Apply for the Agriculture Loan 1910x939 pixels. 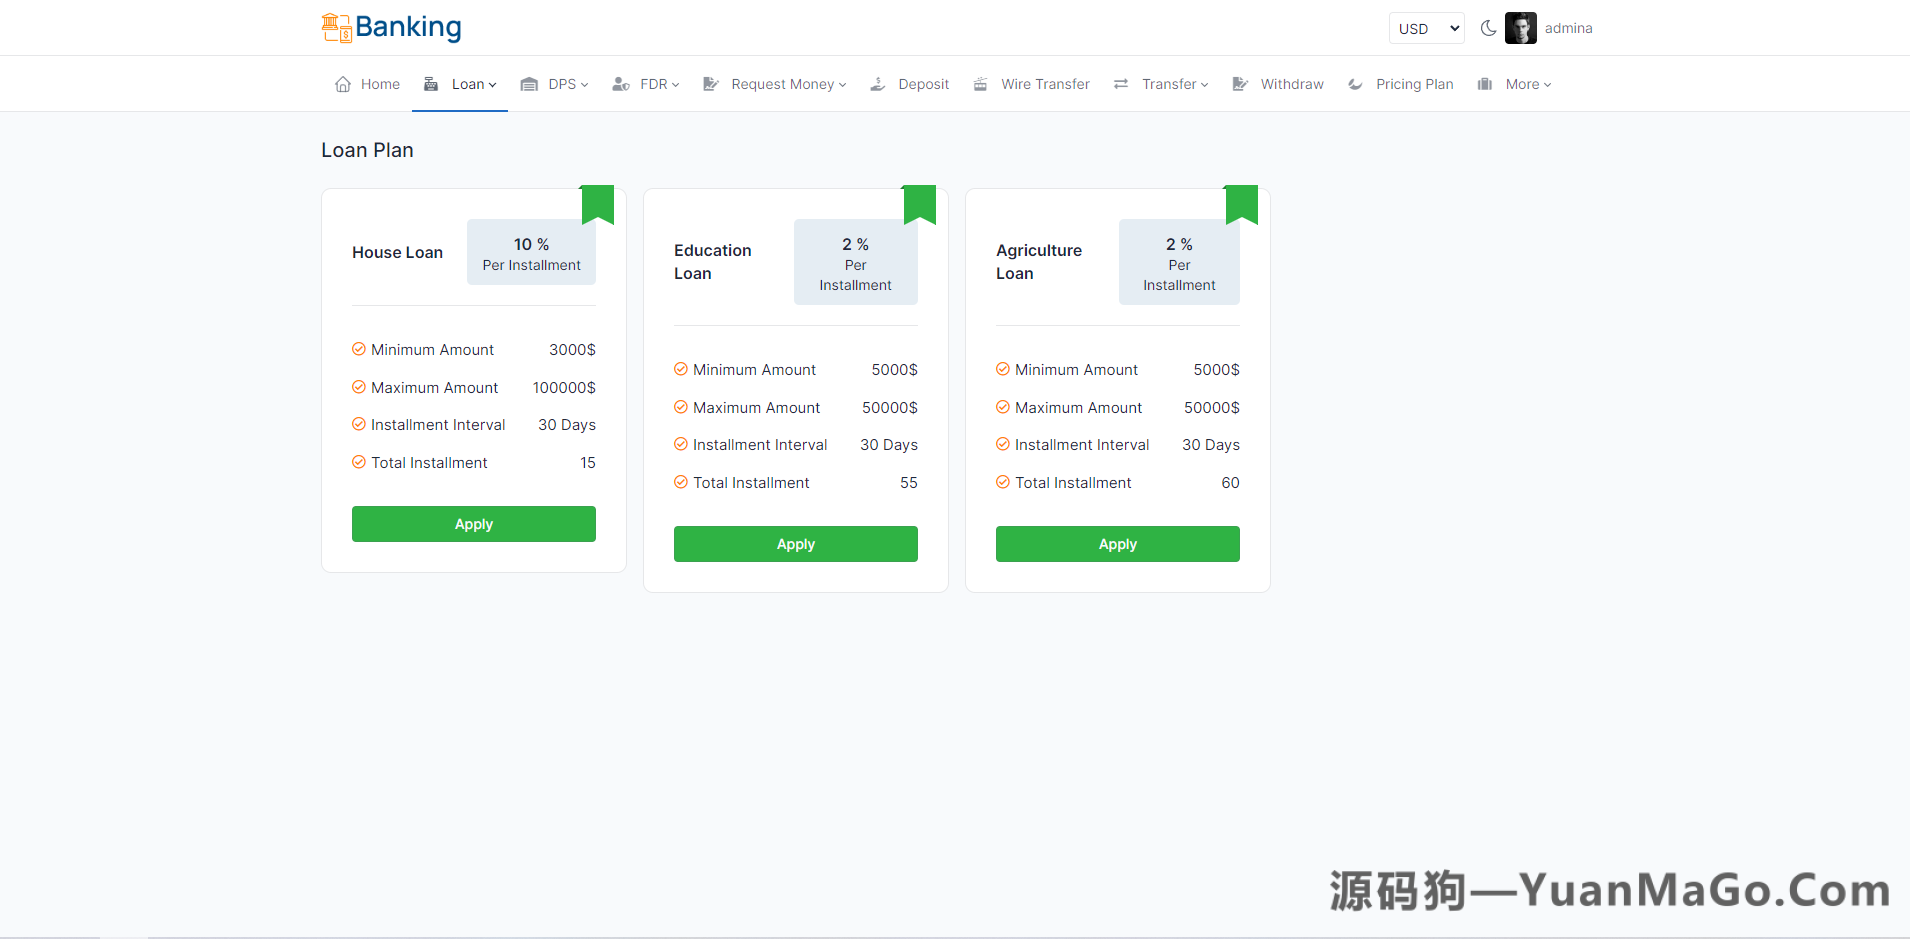pyautogui.click(x=1117, y=543)
